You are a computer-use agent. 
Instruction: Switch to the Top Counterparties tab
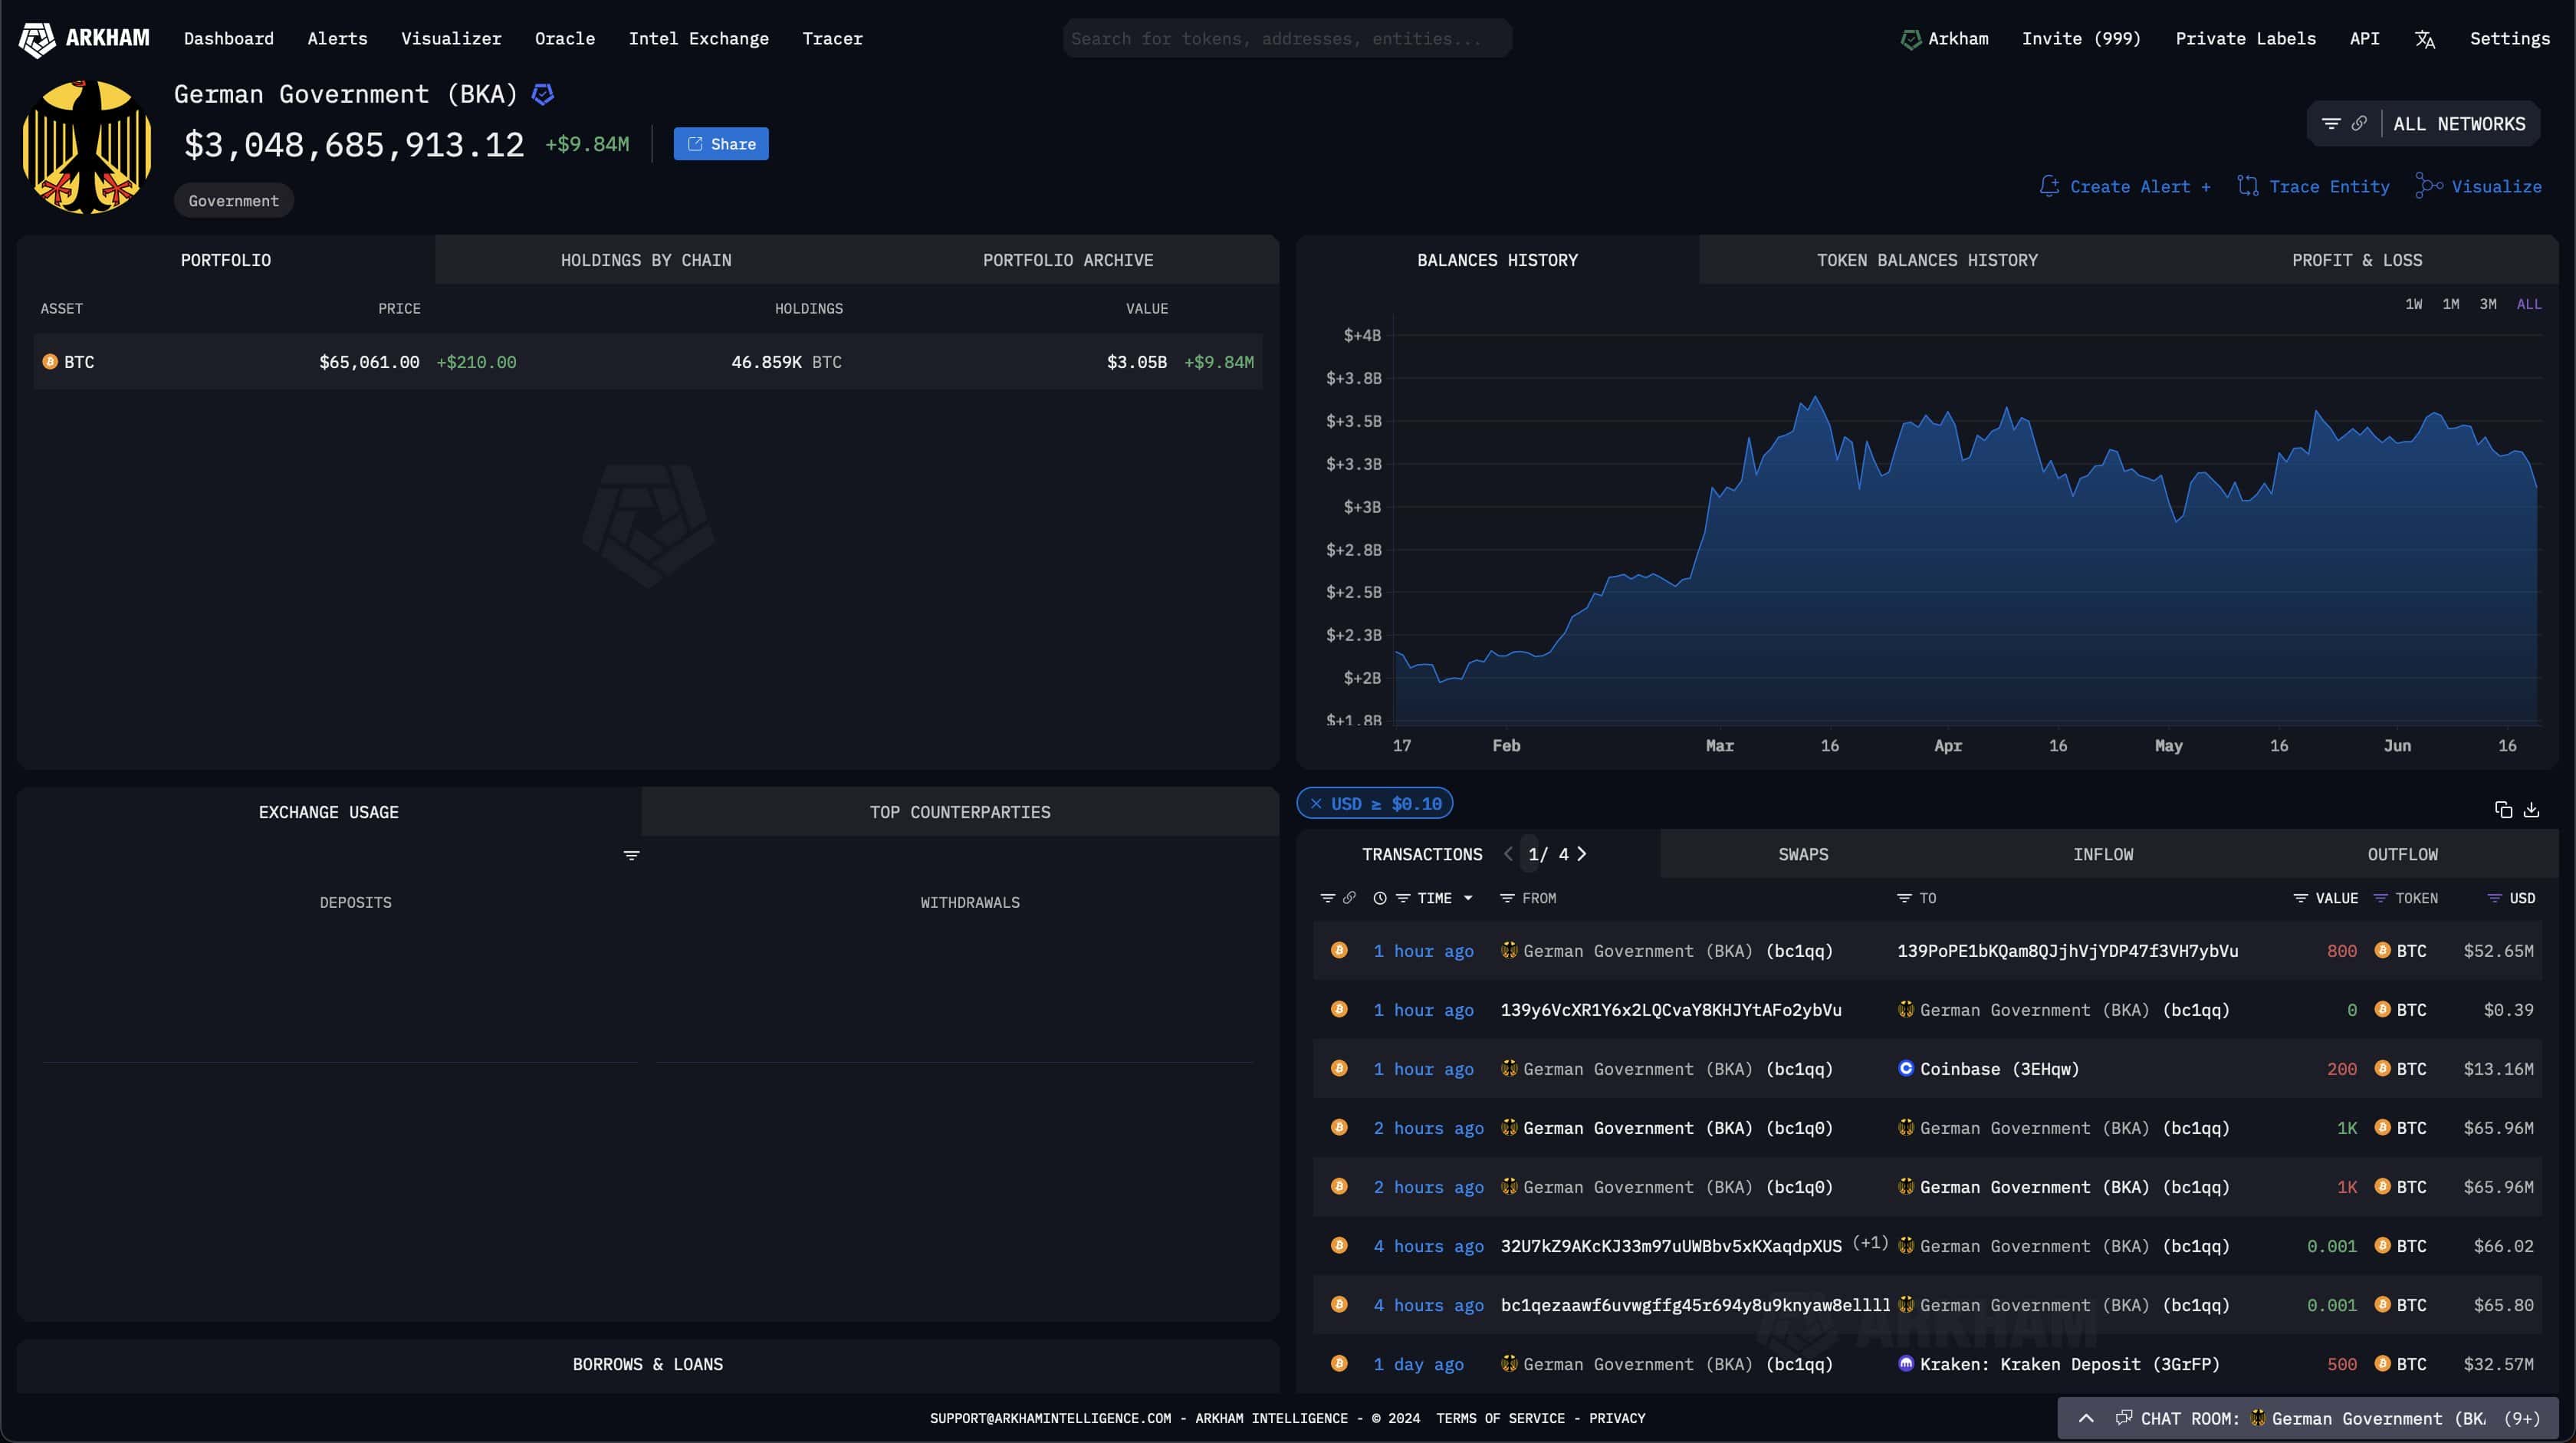[960, 812]
